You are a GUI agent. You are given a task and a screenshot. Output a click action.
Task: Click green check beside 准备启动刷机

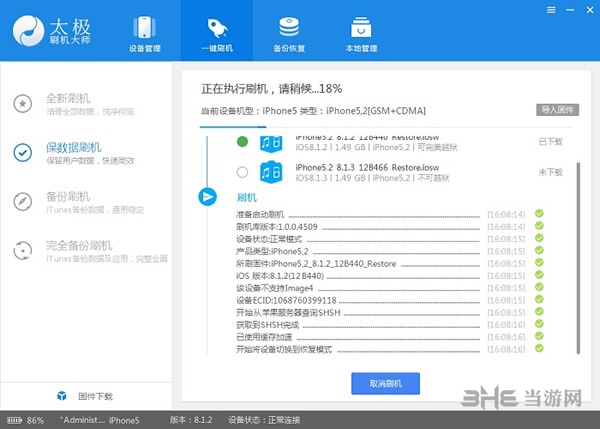tap(539, 214)
